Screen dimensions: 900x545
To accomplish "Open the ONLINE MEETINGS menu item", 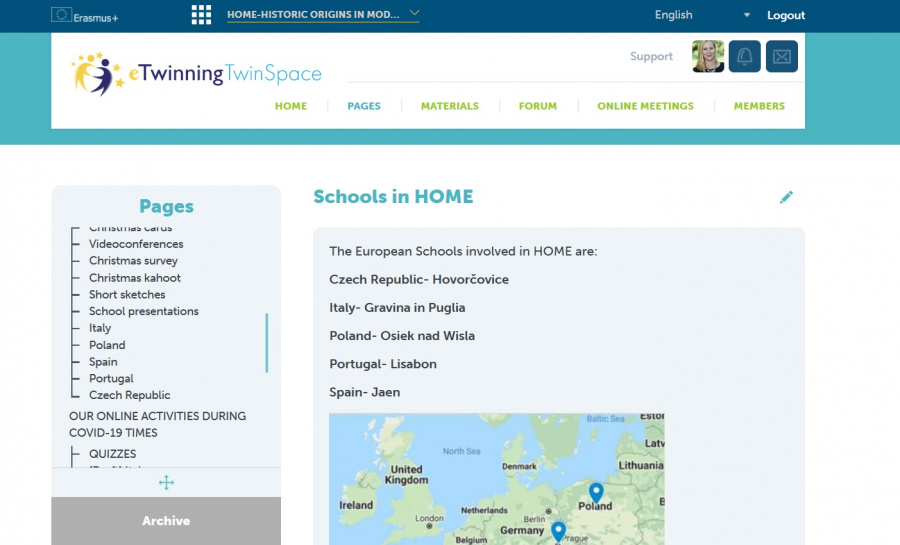I will [x=645, y=106].
